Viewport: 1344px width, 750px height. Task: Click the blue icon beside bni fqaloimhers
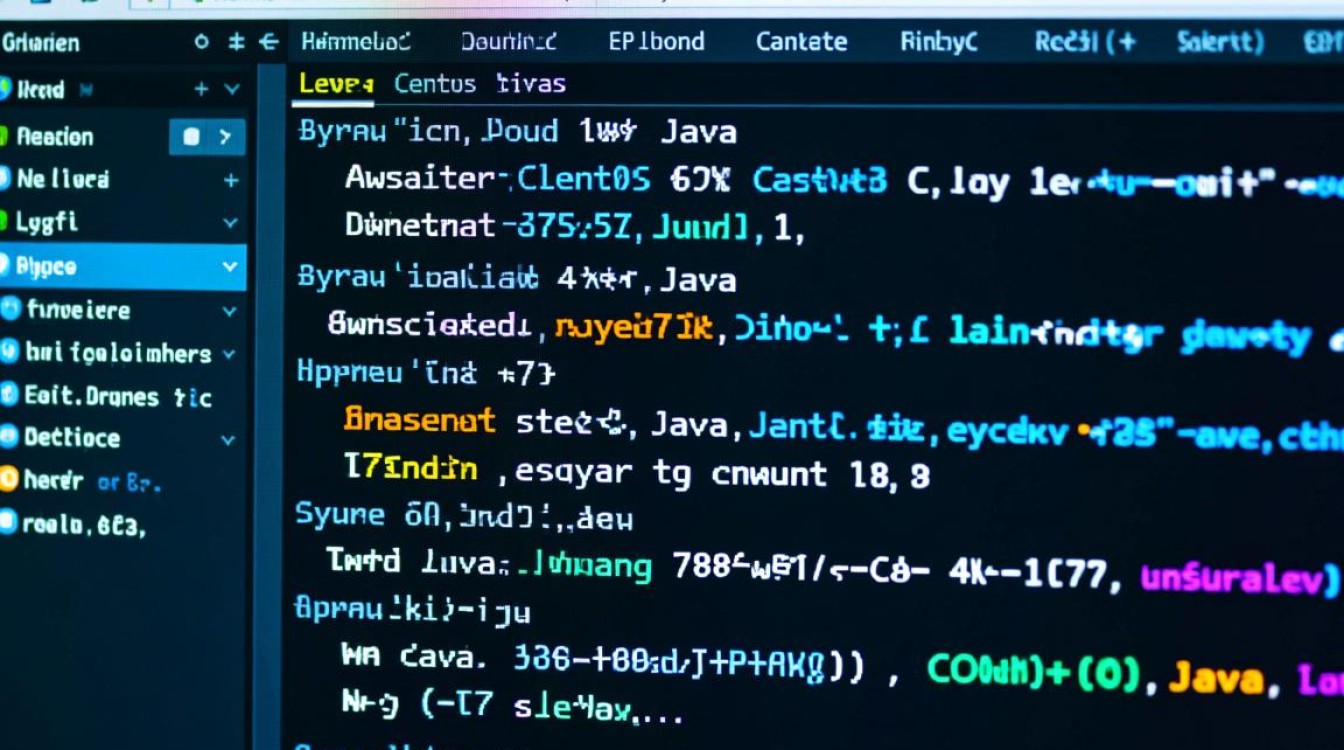[10, 352]
